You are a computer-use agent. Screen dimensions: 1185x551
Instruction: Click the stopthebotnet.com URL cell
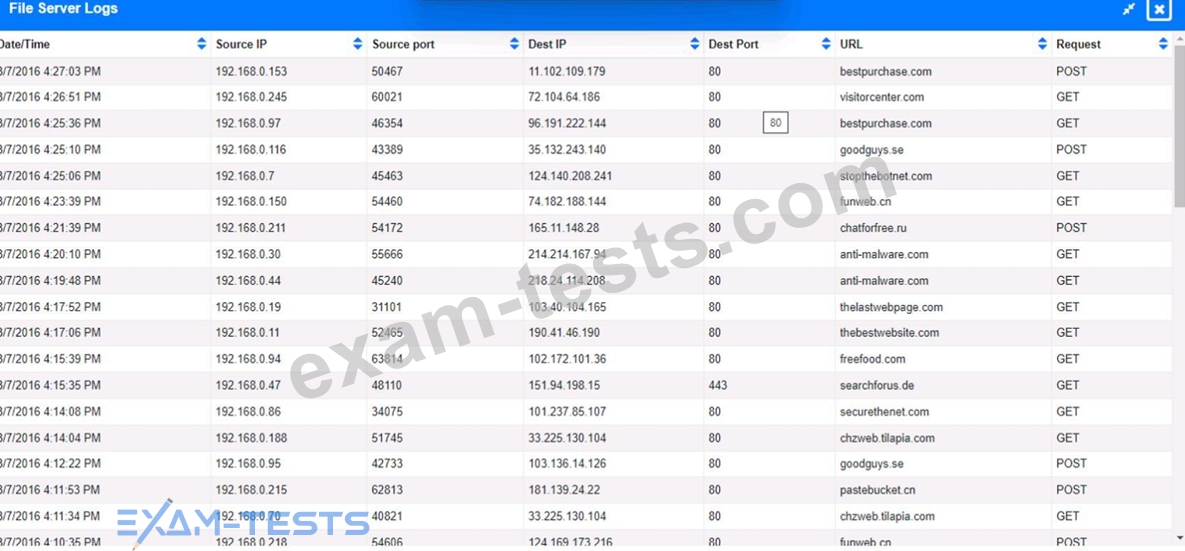tap(885, 176)
